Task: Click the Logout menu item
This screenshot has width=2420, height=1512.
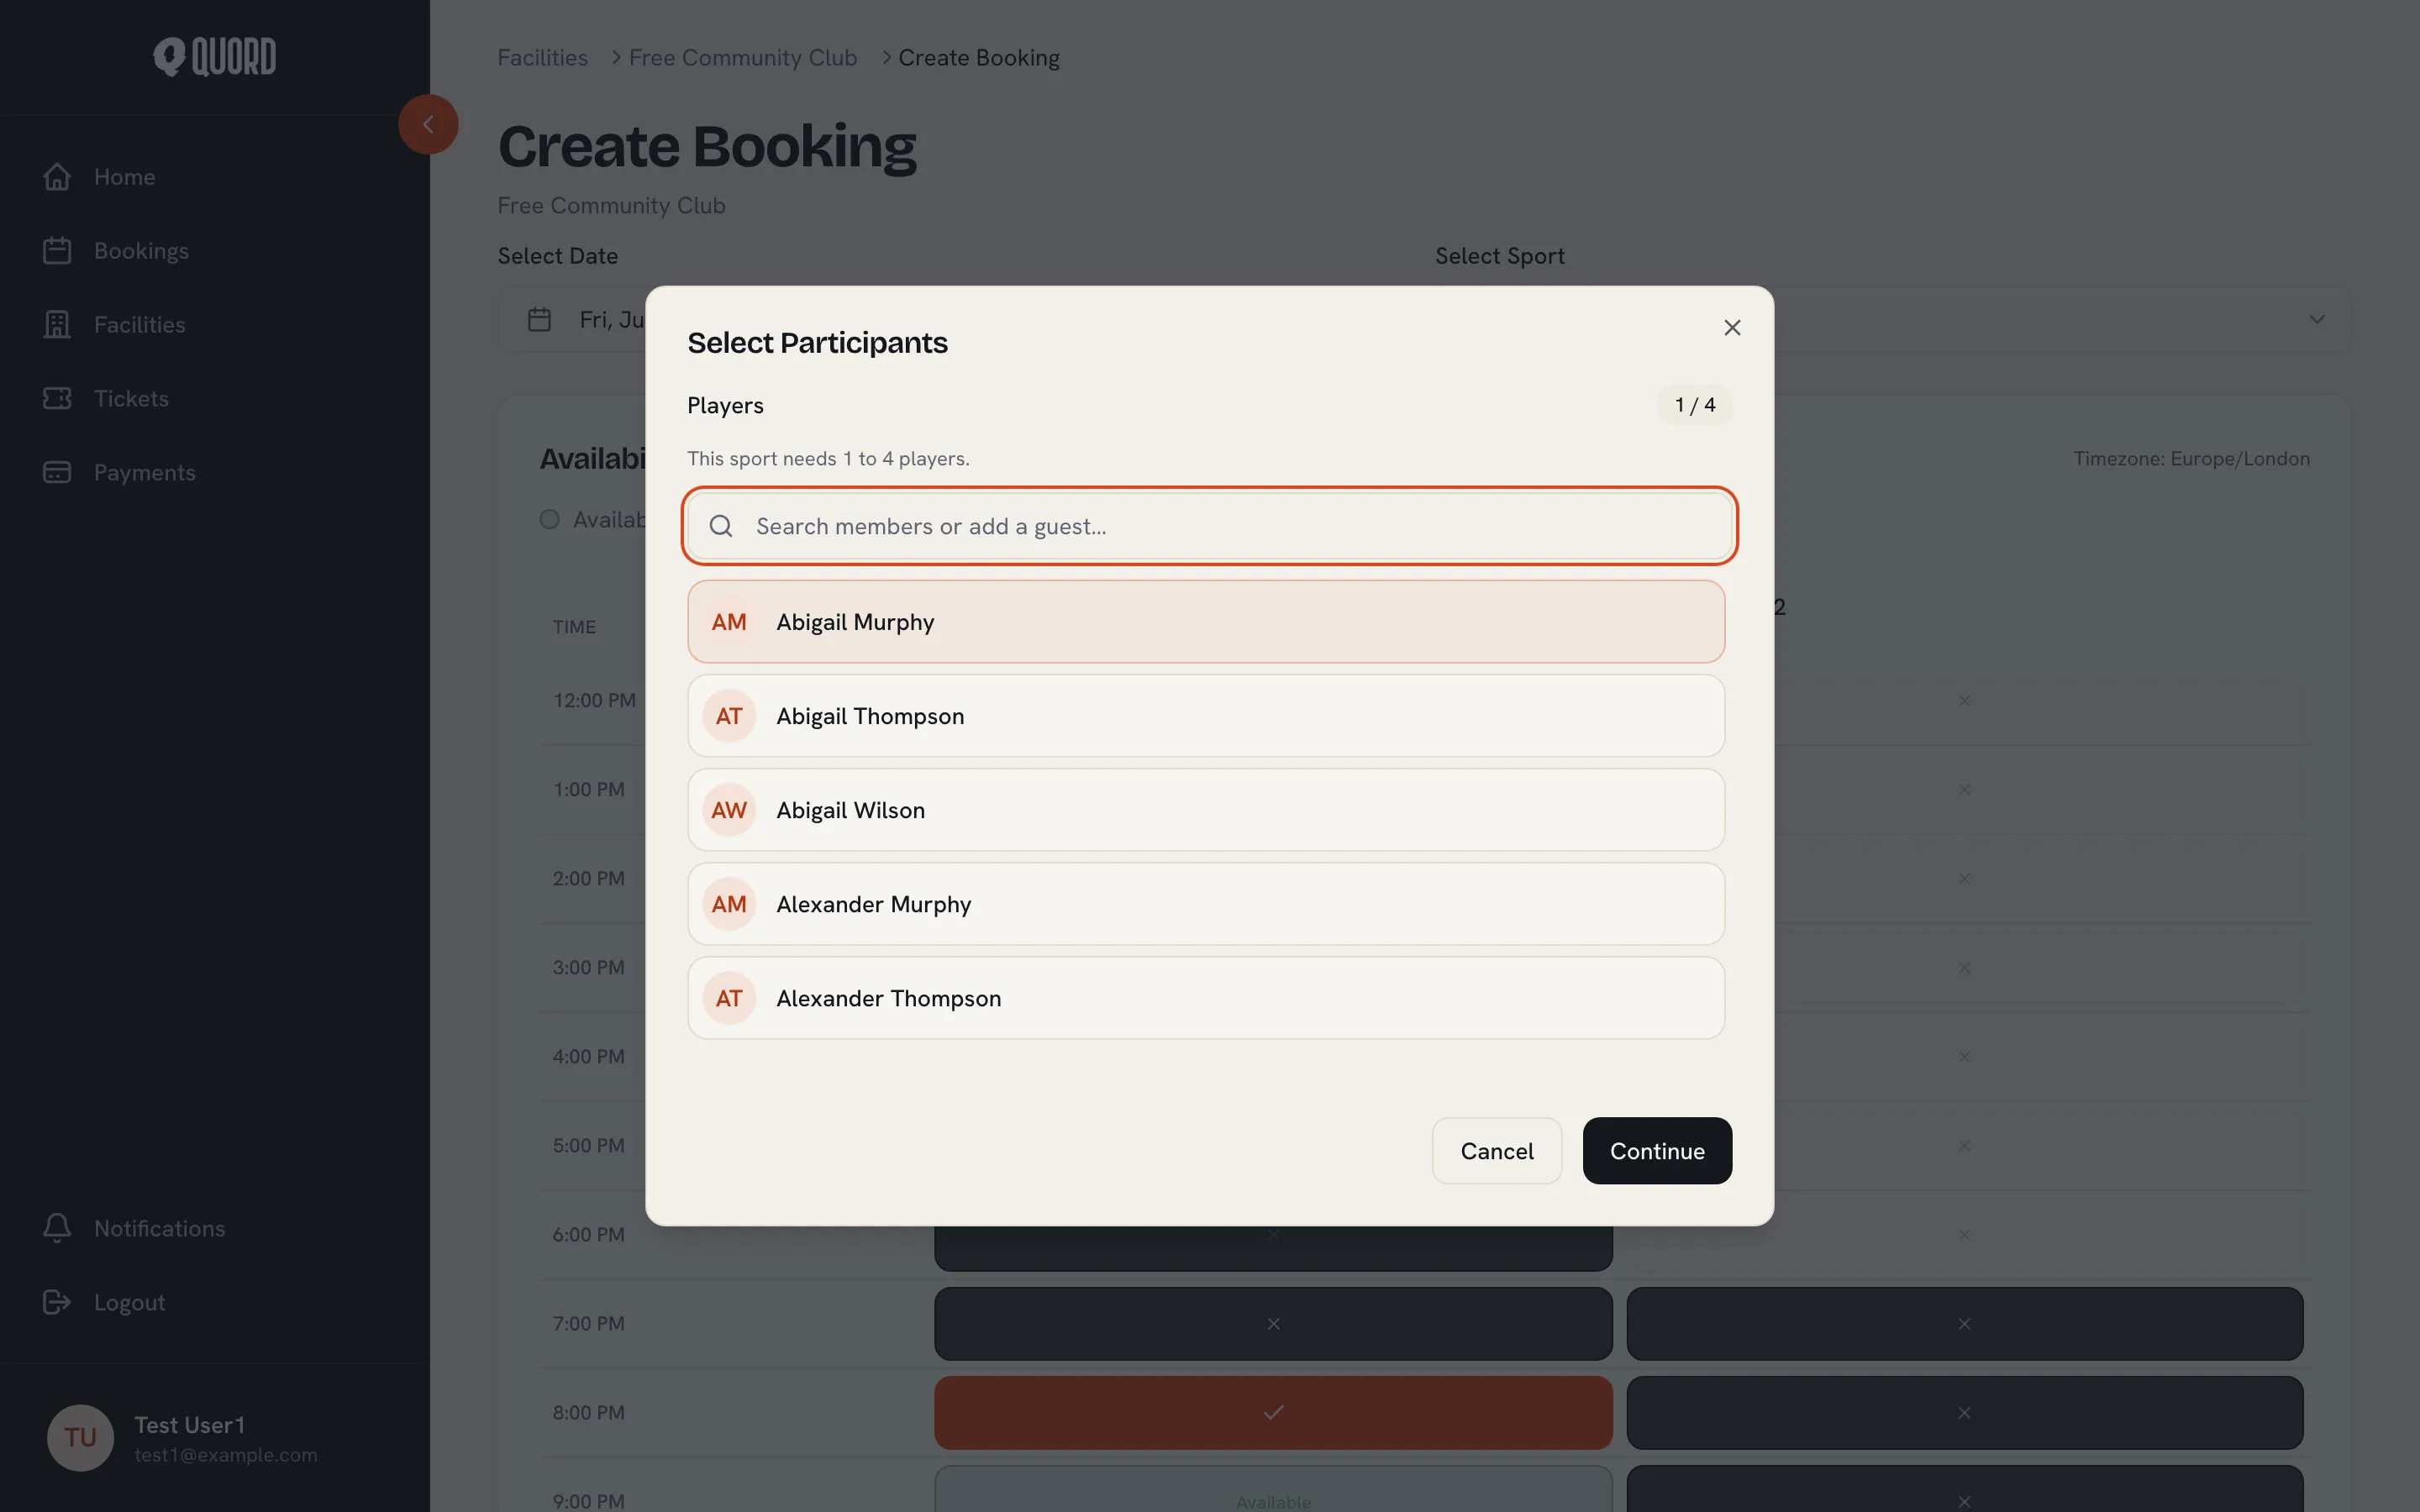Action: pos(130,1302)
